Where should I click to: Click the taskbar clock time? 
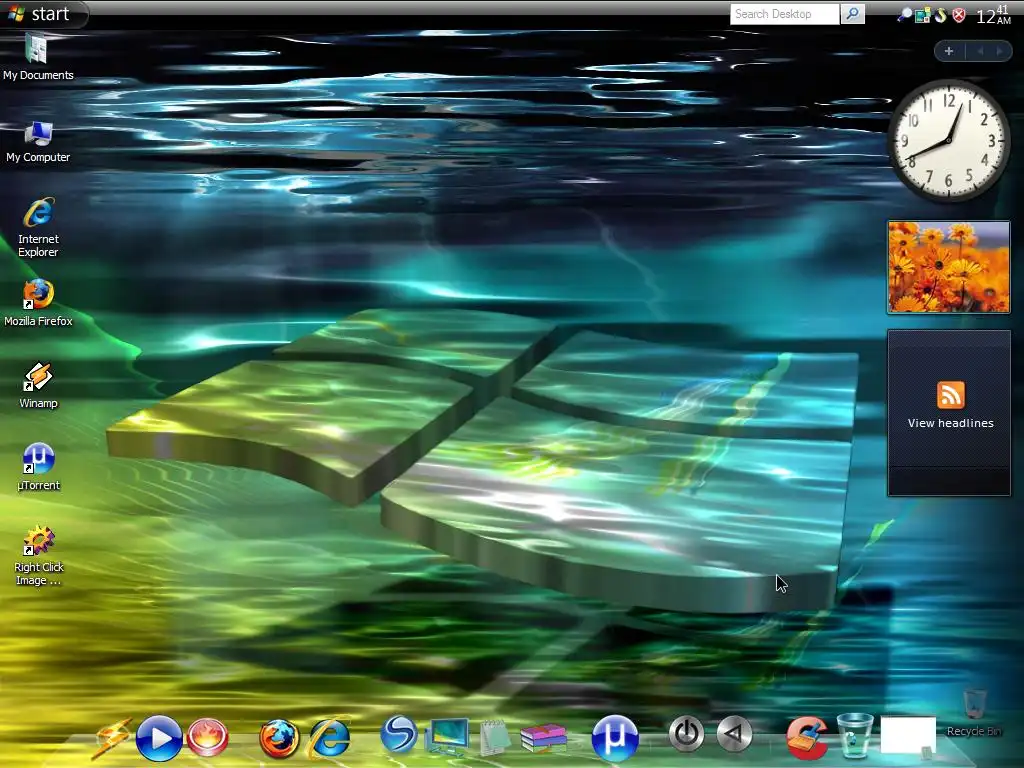point(993,15)
